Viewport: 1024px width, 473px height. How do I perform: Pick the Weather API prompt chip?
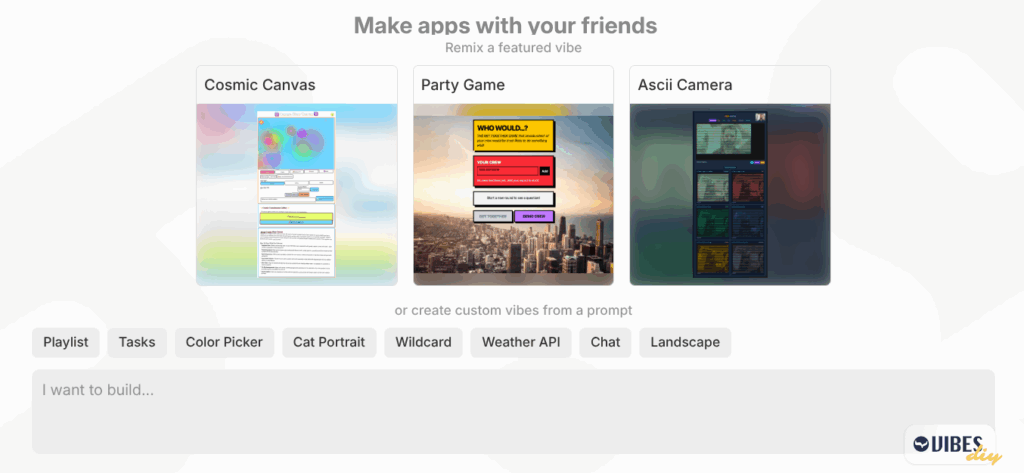pos(521,342)
